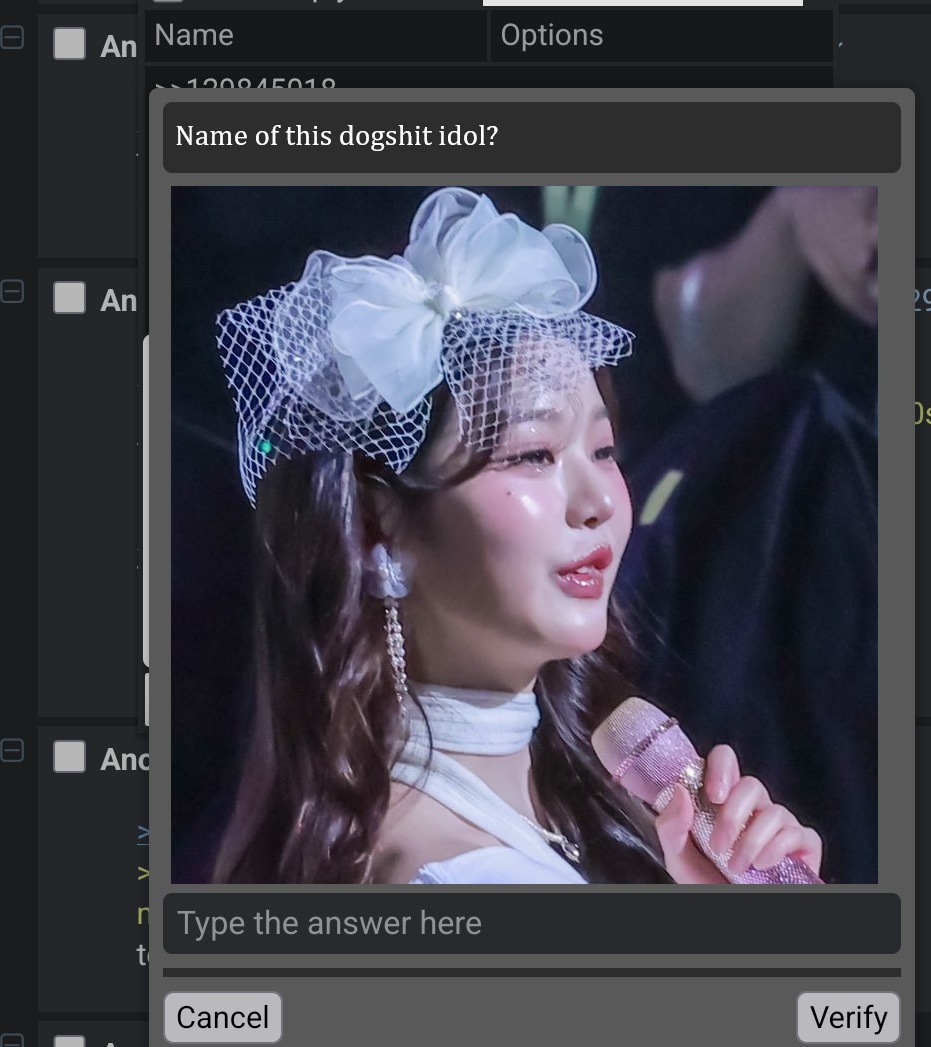Image resolution: width=931 pixels, height=1047 pixels.
Task: Tick the checkbox of the topmost post
Action: tap(69, 43)
